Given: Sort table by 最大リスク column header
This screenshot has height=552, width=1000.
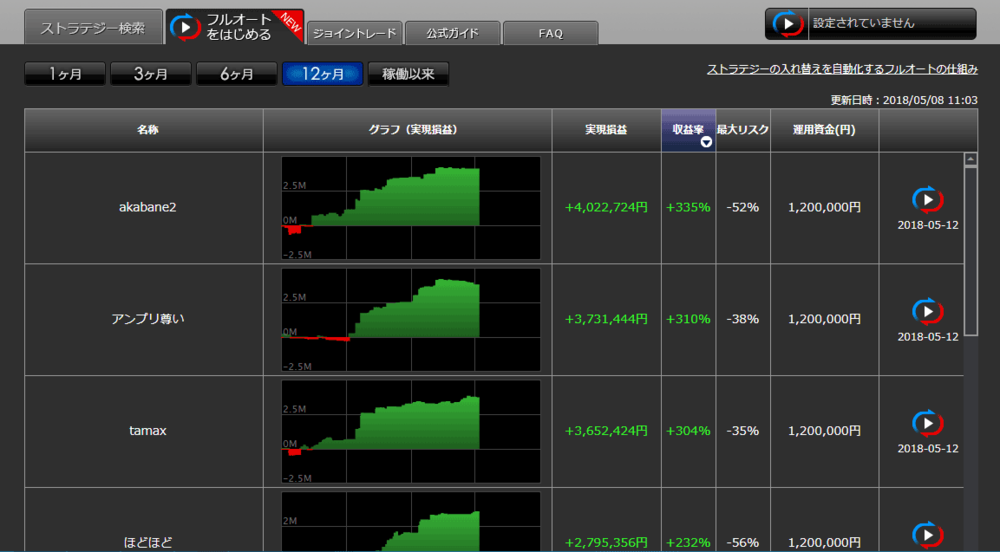Looking at the screenshot, I should click(743, 130).
